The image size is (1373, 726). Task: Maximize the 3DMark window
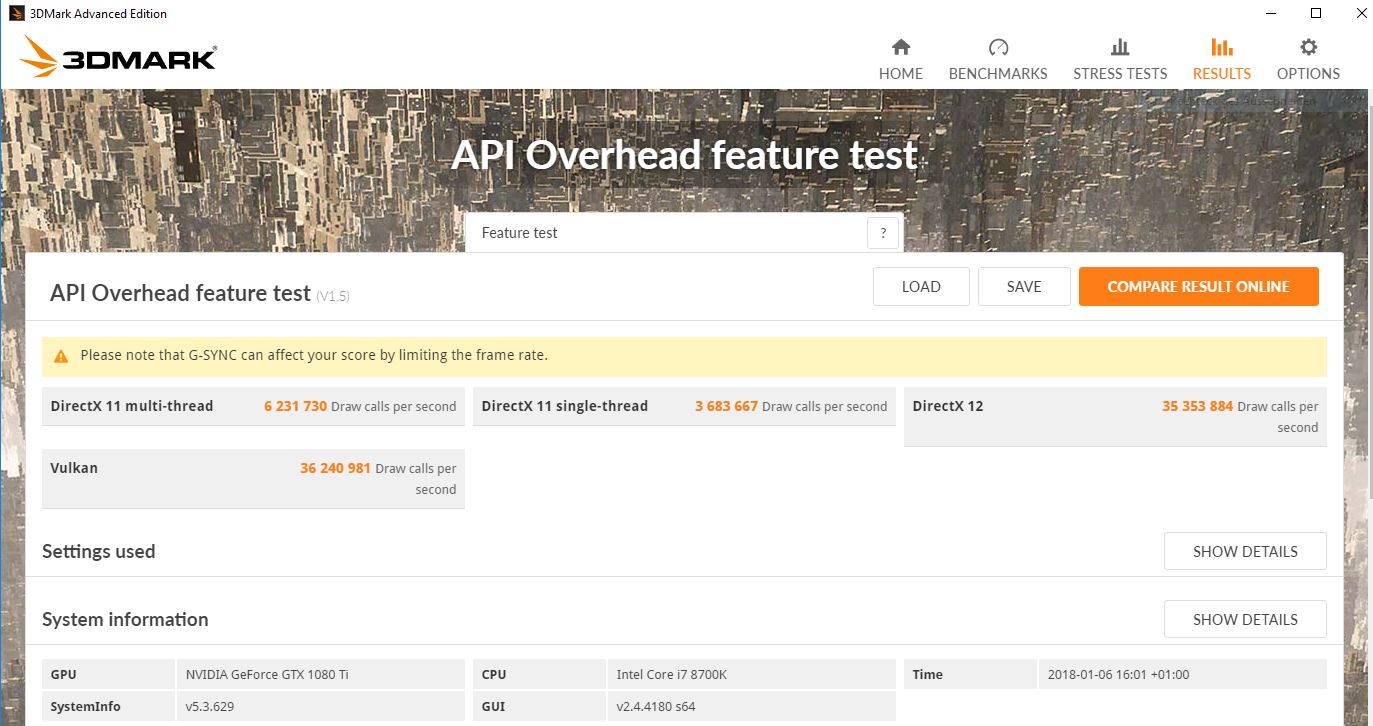tap(1316, 13)
